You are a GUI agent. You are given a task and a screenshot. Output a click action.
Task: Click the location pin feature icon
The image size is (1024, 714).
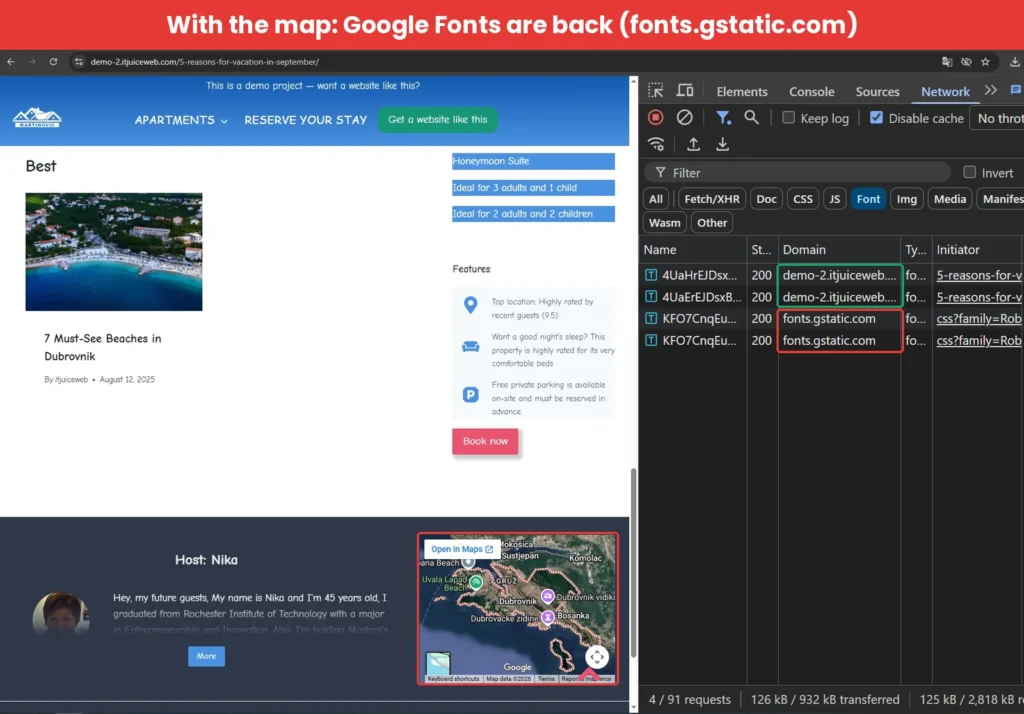[470, 305]
